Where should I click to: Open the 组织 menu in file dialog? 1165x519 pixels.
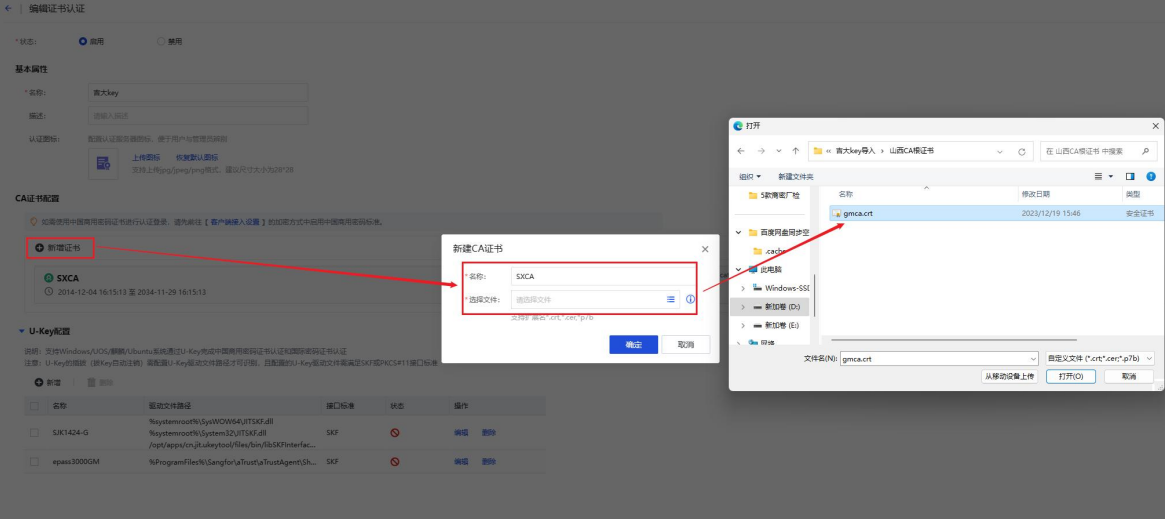click(750, 176)
